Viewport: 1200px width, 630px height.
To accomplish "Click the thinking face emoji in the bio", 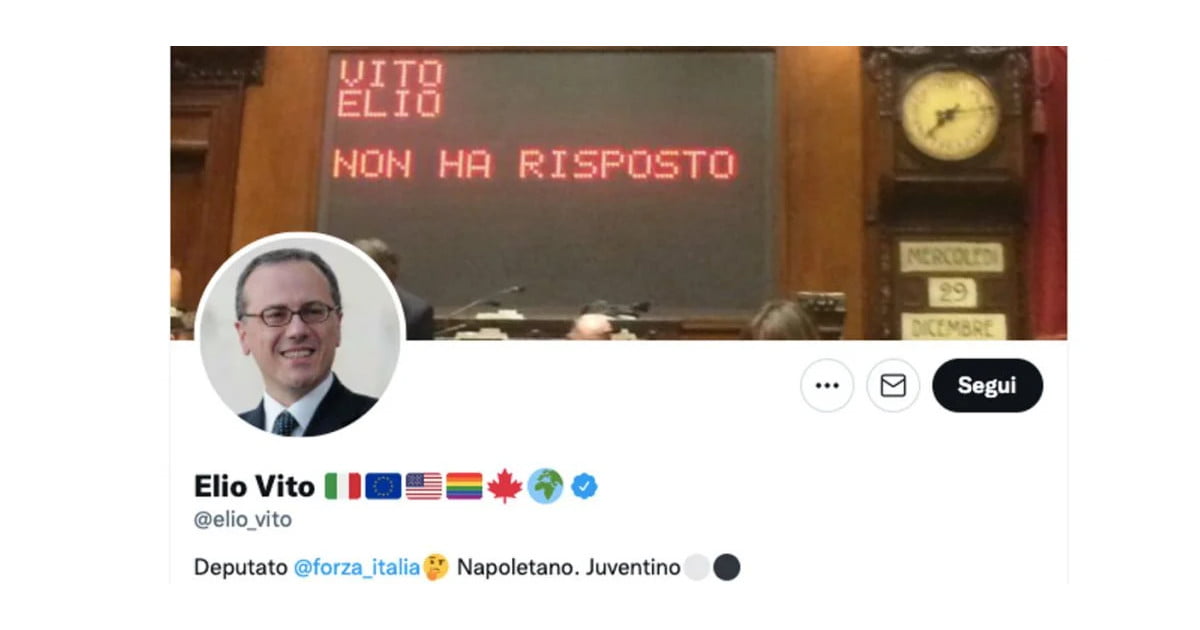I will pyautogui.click(x=436, y=568).
